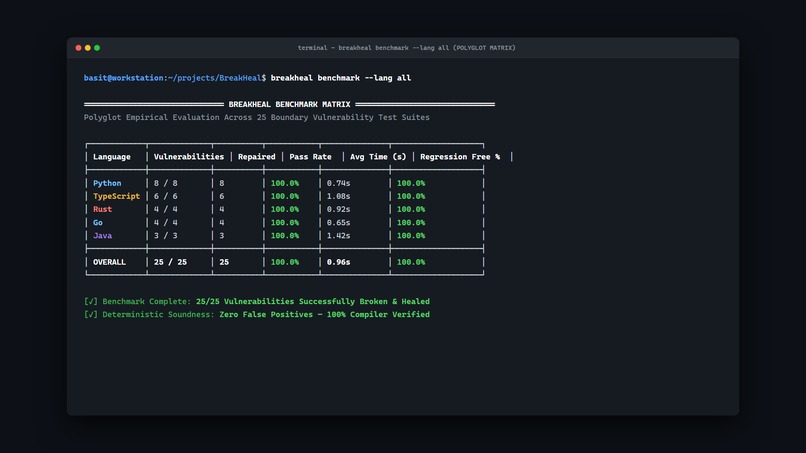Viewport: 806px width, 453px height.
Task: Click Rust's avg time '0.92s'
Action: pyautogui.click(x=338, y=209)
